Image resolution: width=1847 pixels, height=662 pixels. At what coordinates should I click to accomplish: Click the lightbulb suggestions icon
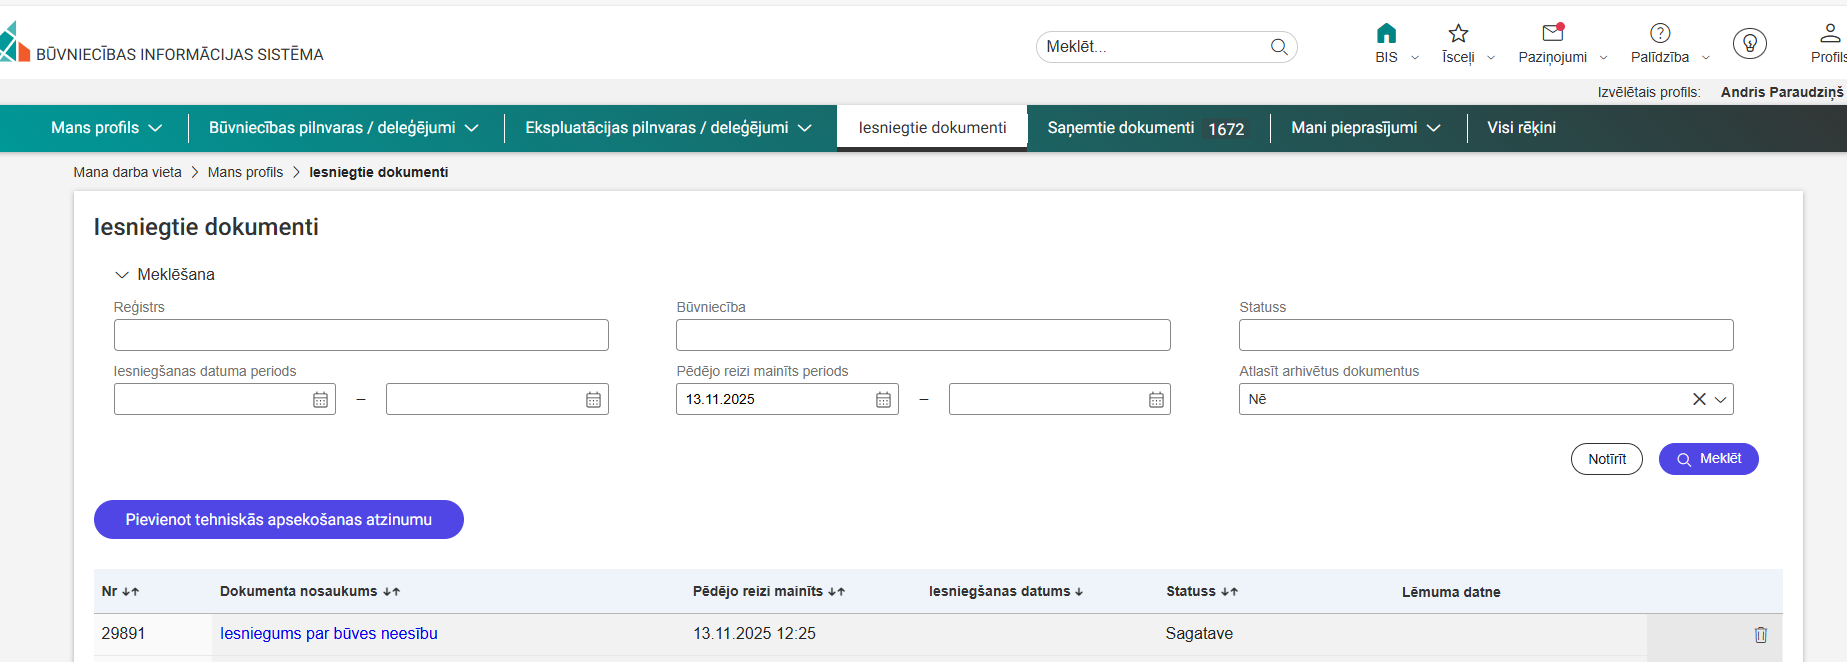(1749, 43)
